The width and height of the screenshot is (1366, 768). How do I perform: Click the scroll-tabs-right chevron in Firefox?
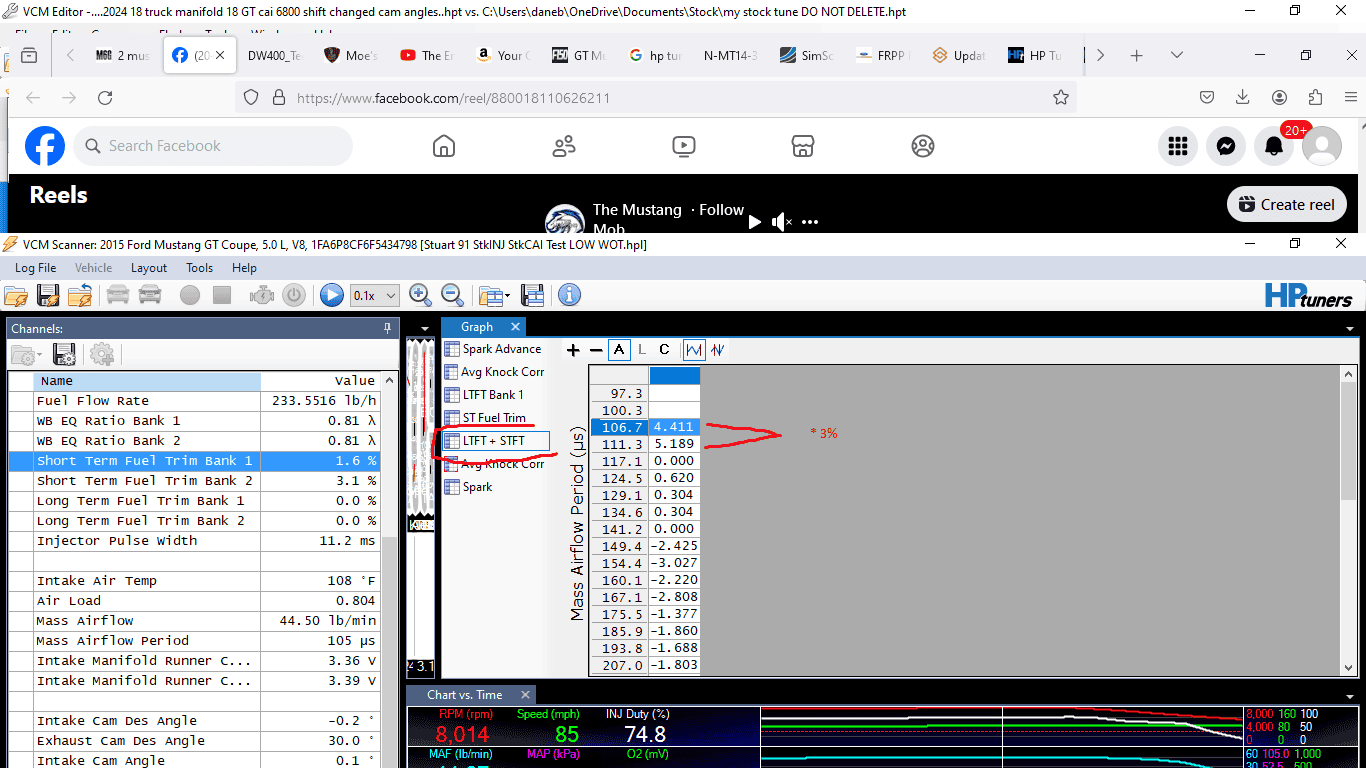click(x=1100, y=55)
